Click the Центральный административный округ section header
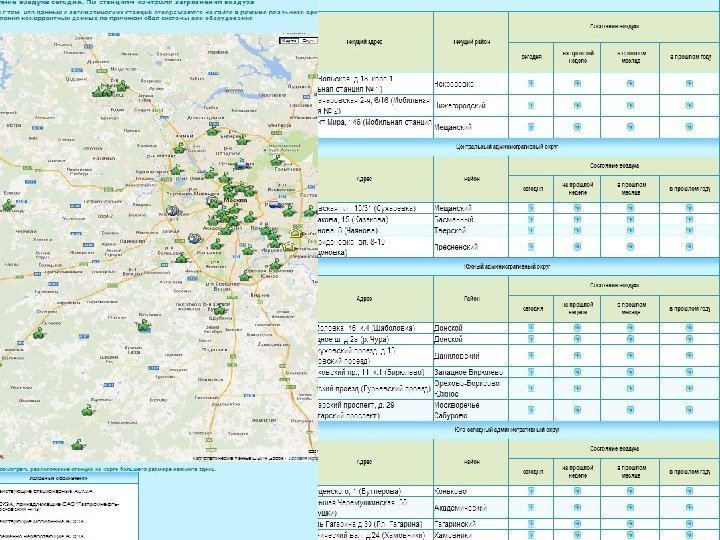 pyautogui.click(x=506, y=146)
